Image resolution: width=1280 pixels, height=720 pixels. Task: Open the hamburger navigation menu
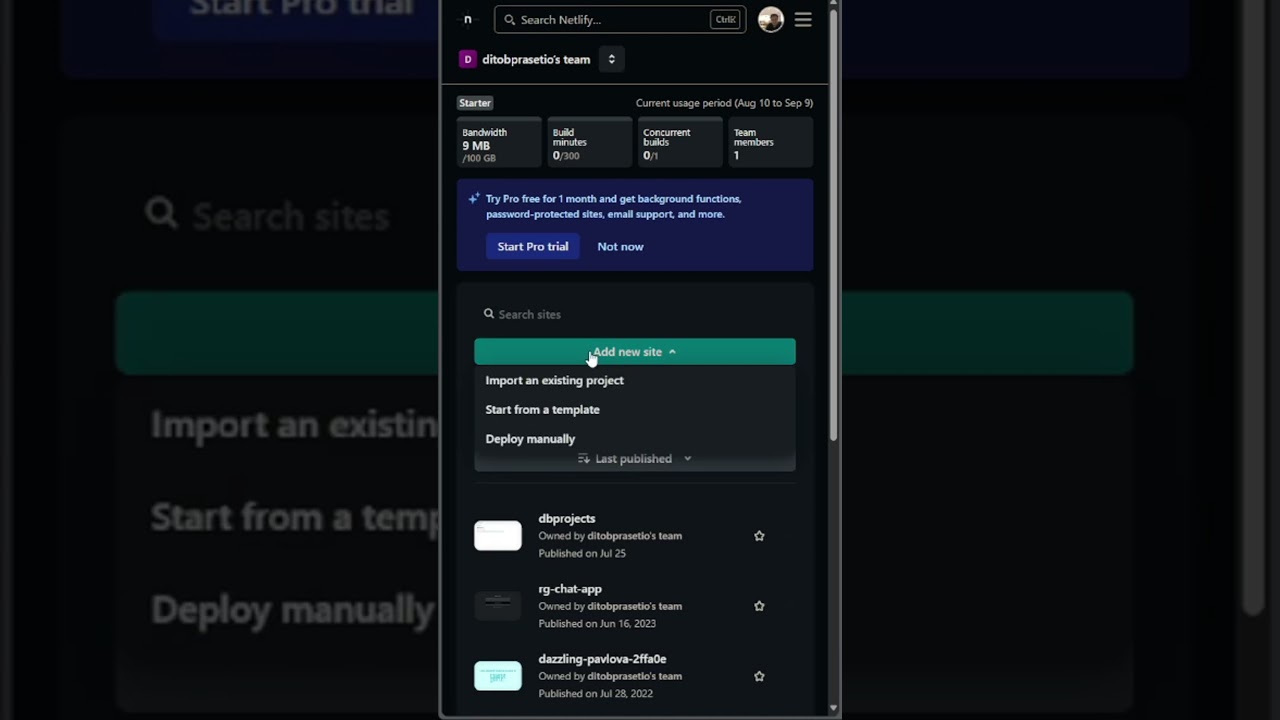(803, 20)
